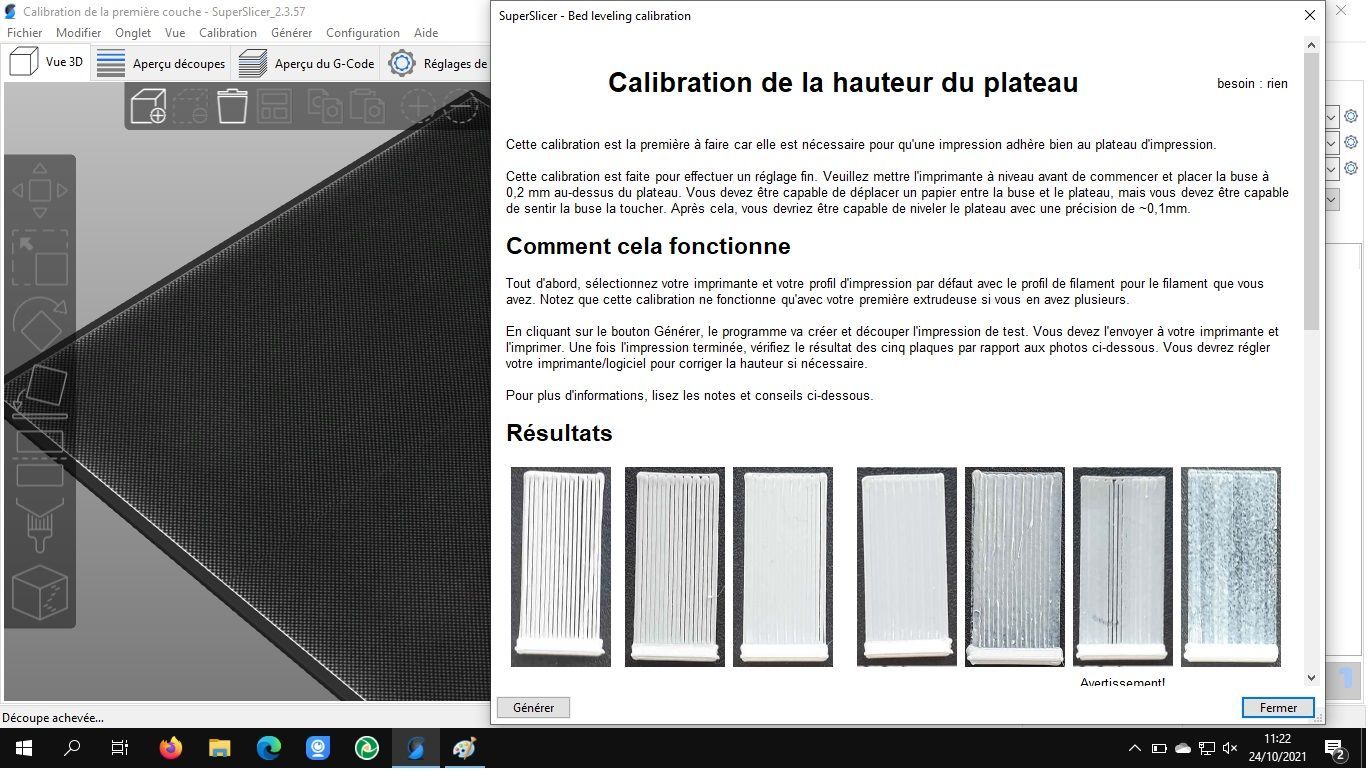Click the Copy icon in 3D toolbar
This screenshot has width=1368, height=772.
[324, 106]
